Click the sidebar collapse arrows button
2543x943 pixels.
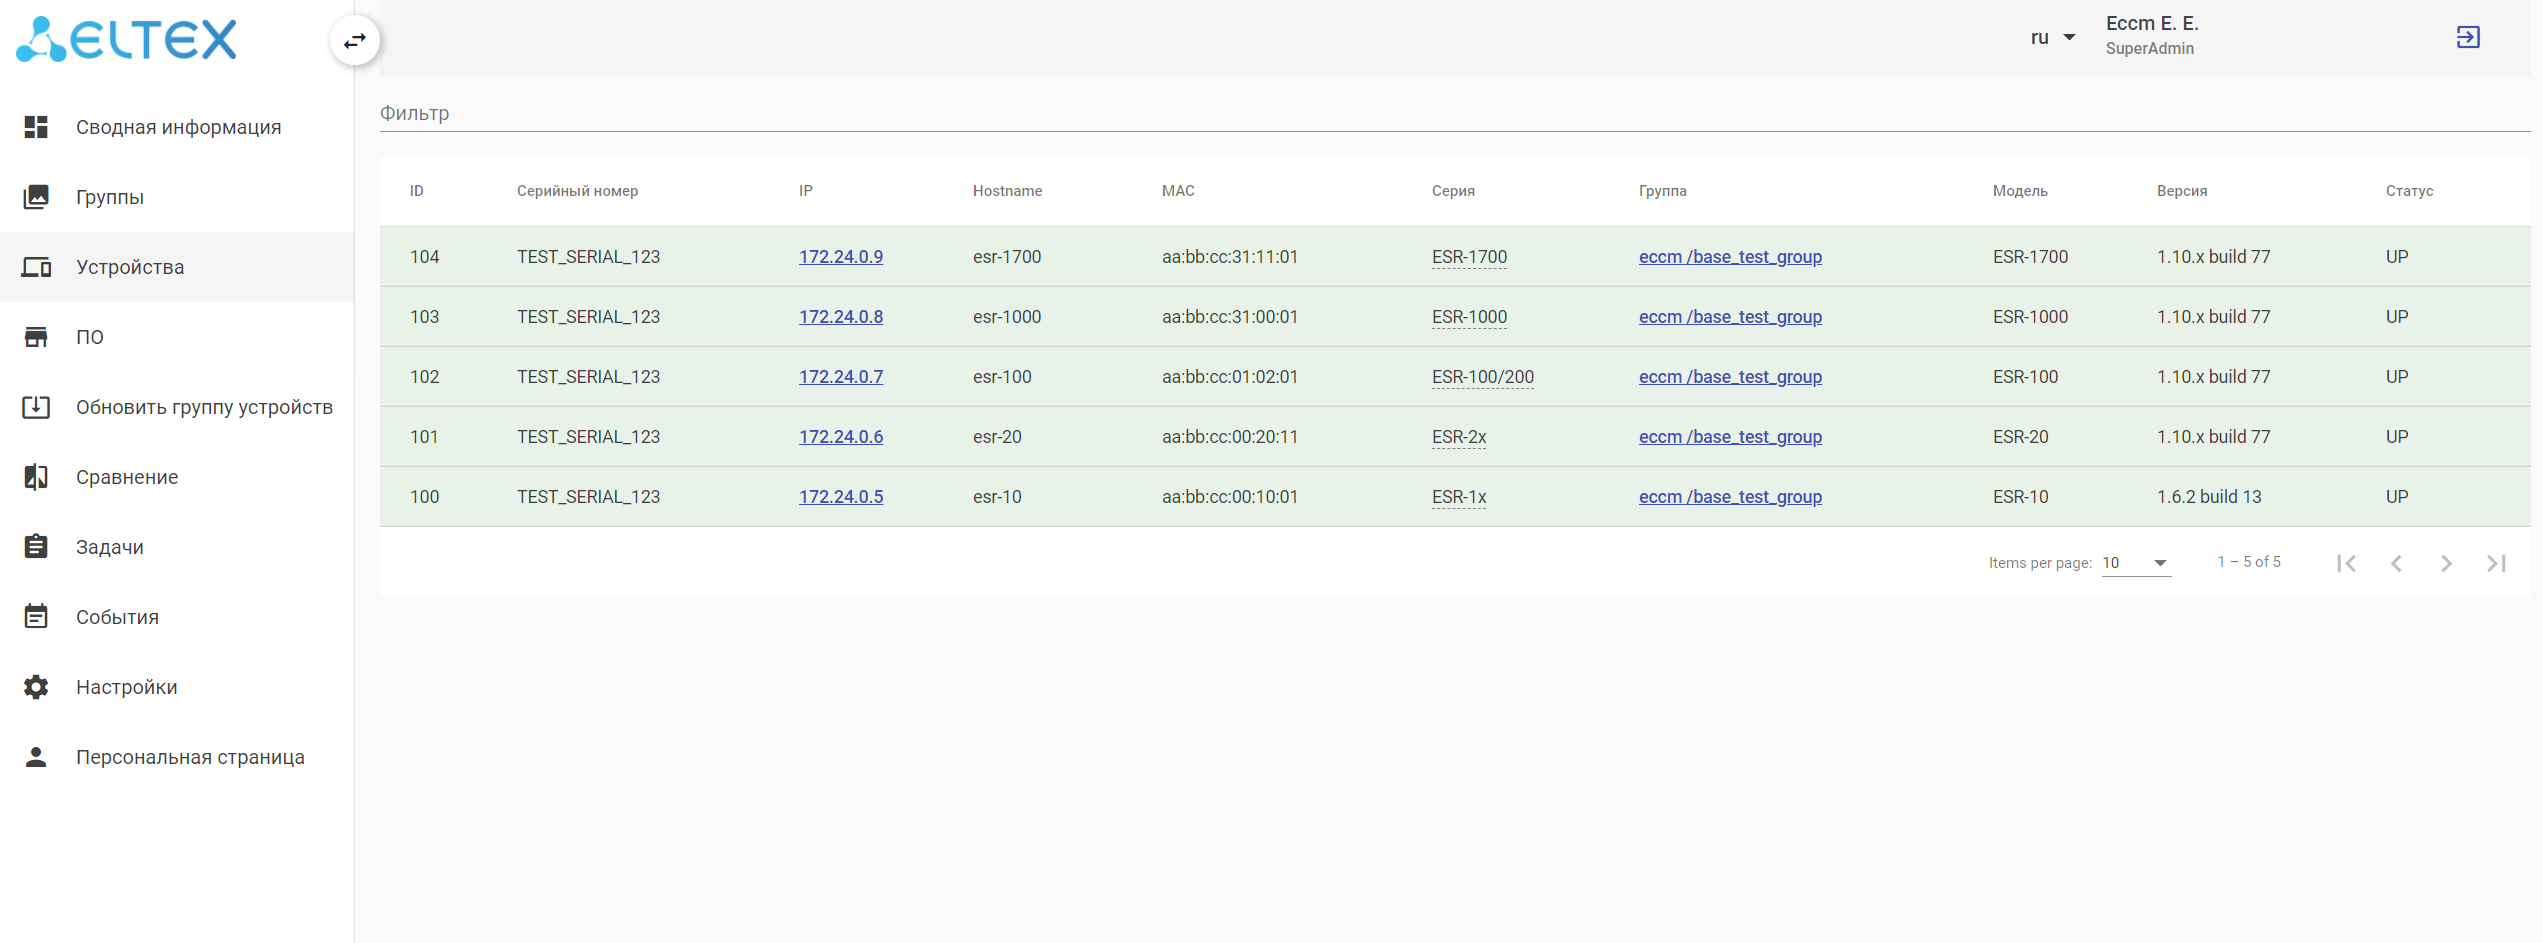tap(355, 41)
